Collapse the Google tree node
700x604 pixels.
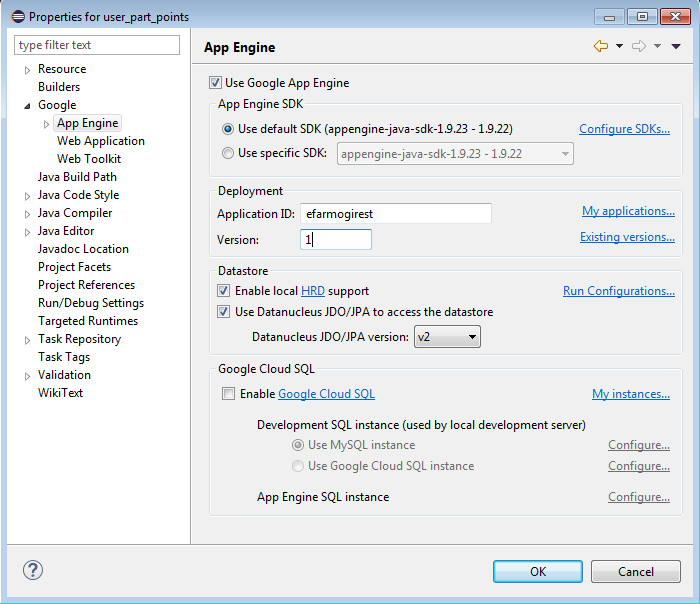click(28, 106)
